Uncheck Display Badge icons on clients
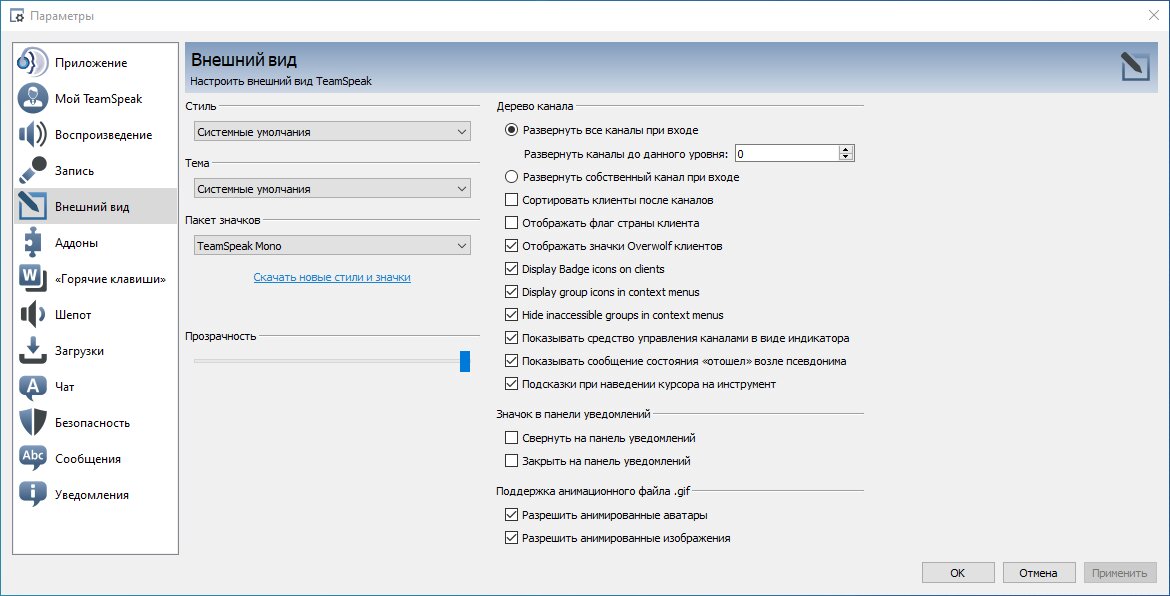 [511, 269]
